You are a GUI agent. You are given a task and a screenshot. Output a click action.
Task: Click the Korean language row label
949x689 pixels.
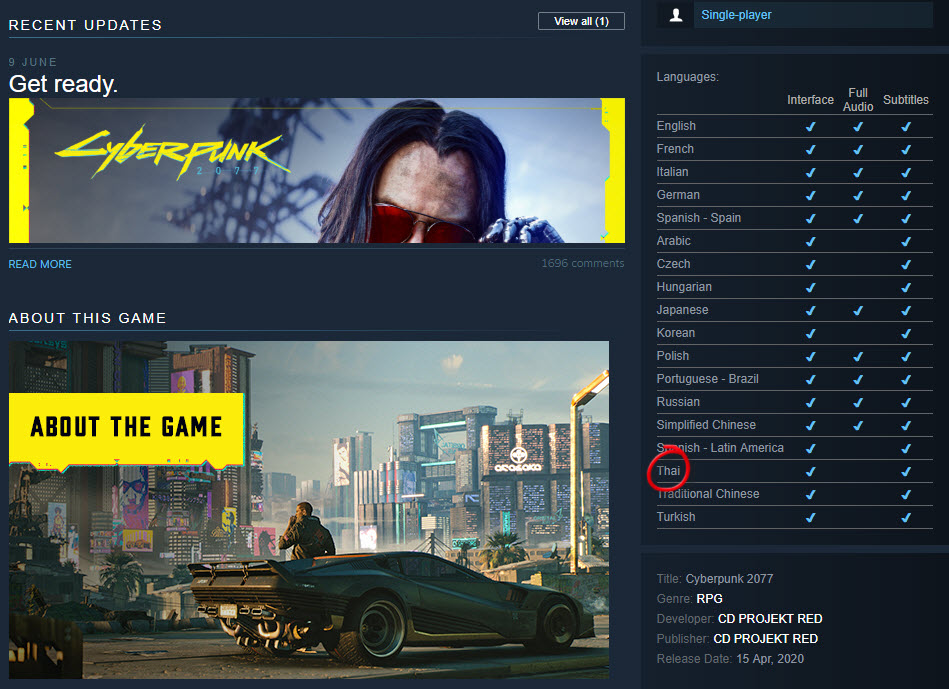click(x=675, y=333)
